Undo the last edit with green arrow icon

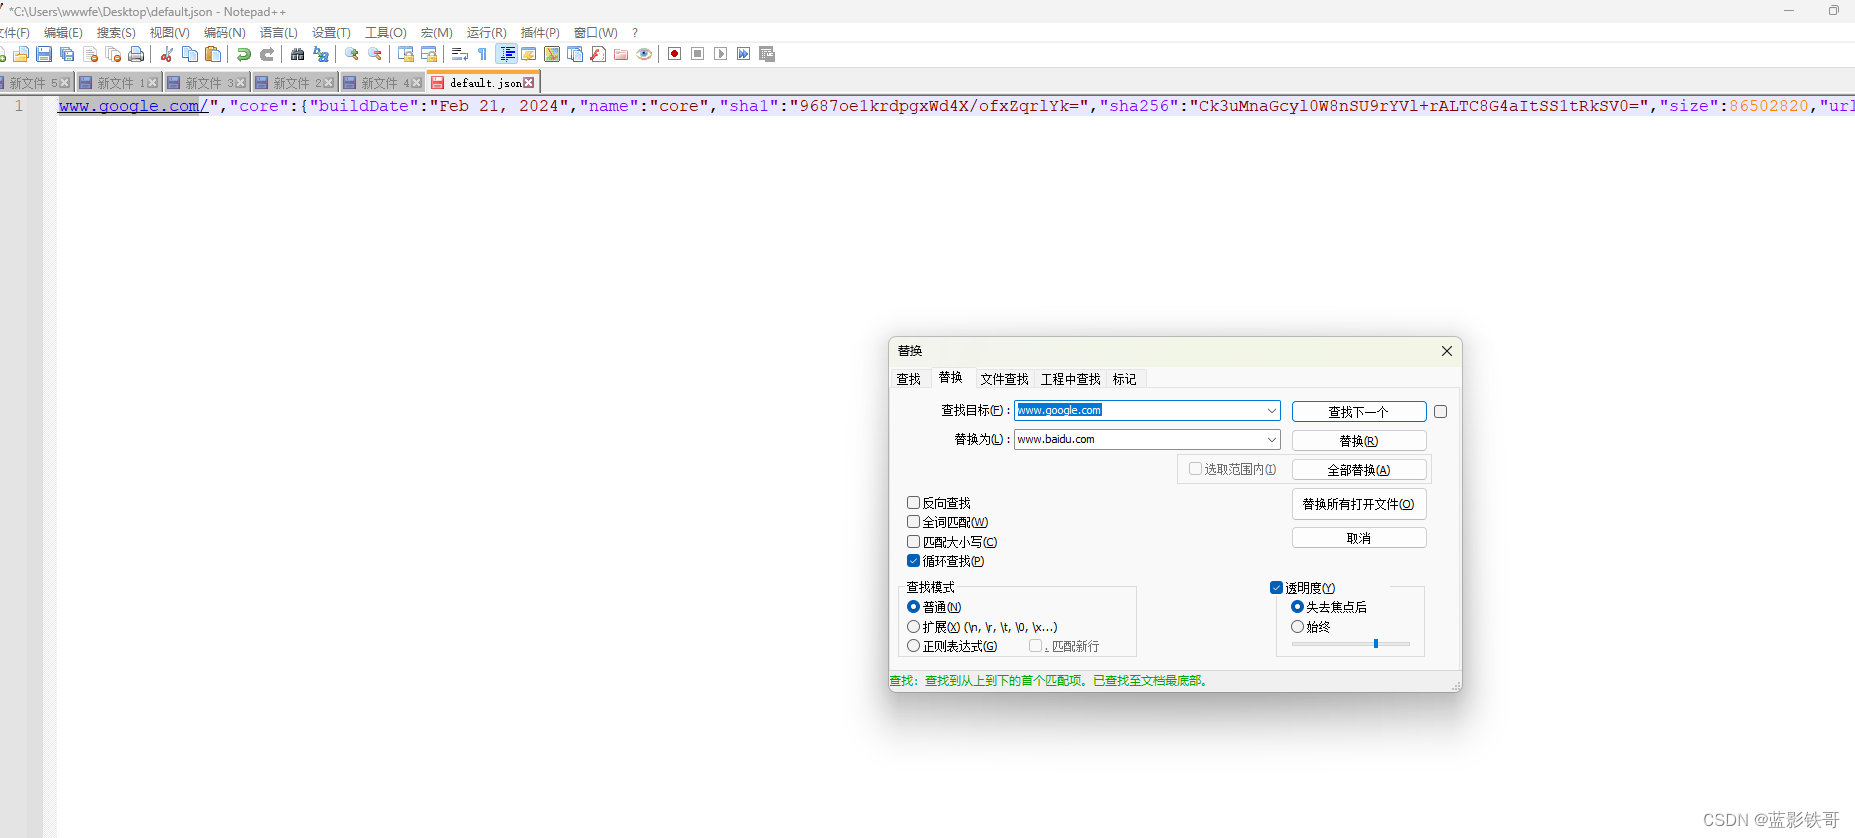(x=244, y=54)
